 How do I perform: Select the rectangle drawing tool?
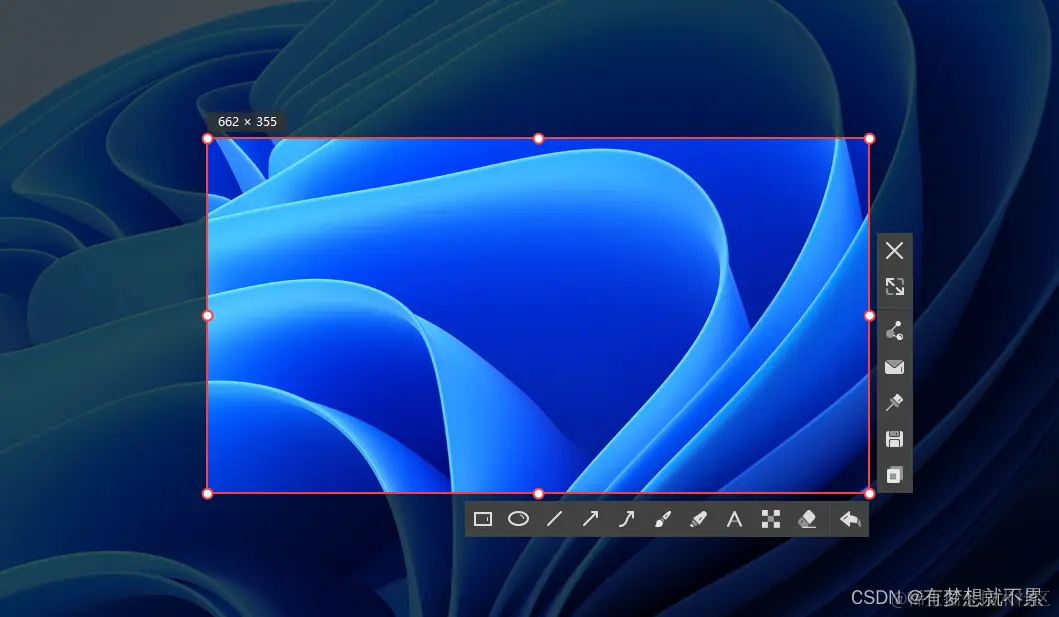[483, 519]
